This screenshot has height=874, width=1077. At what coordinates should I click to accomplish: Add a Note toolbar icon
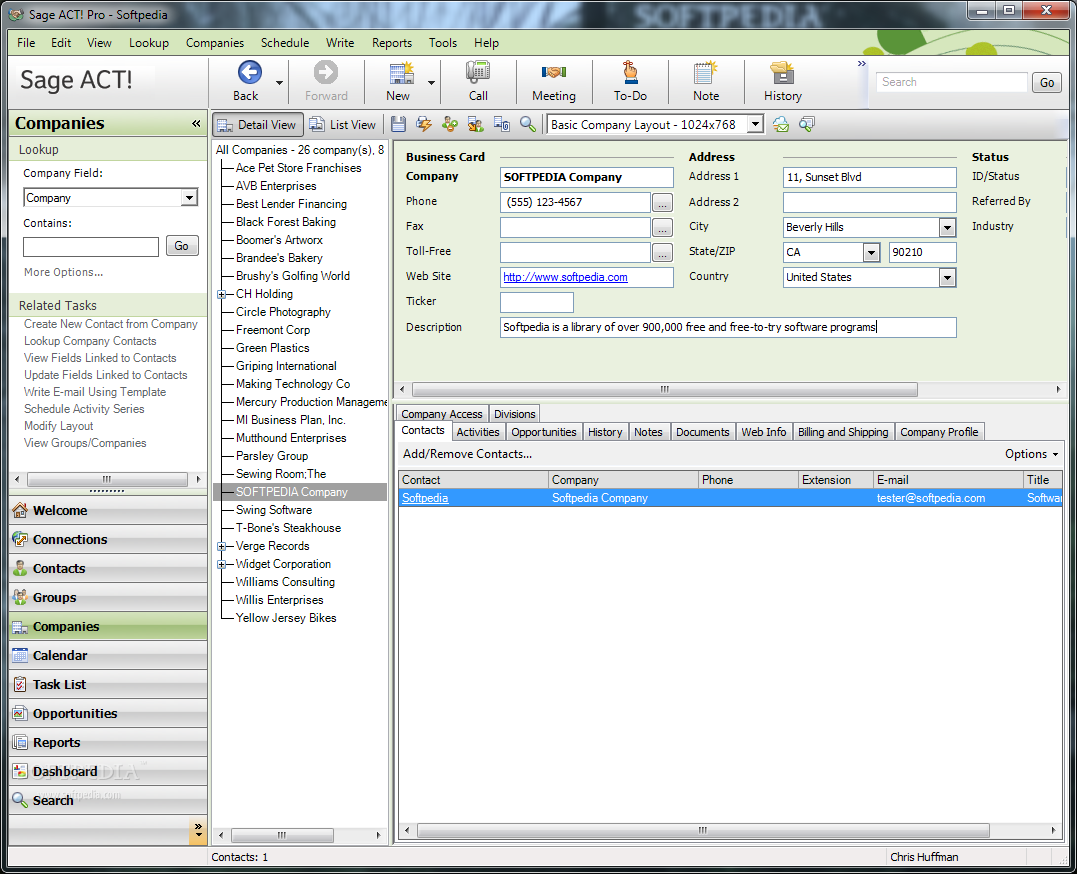pyautogui.click(x=705, y=73)
